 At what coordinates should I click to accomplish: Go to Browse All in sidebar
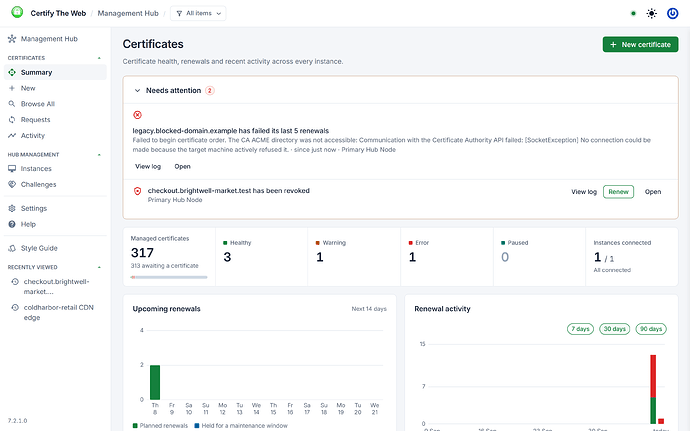coord(55,104)
